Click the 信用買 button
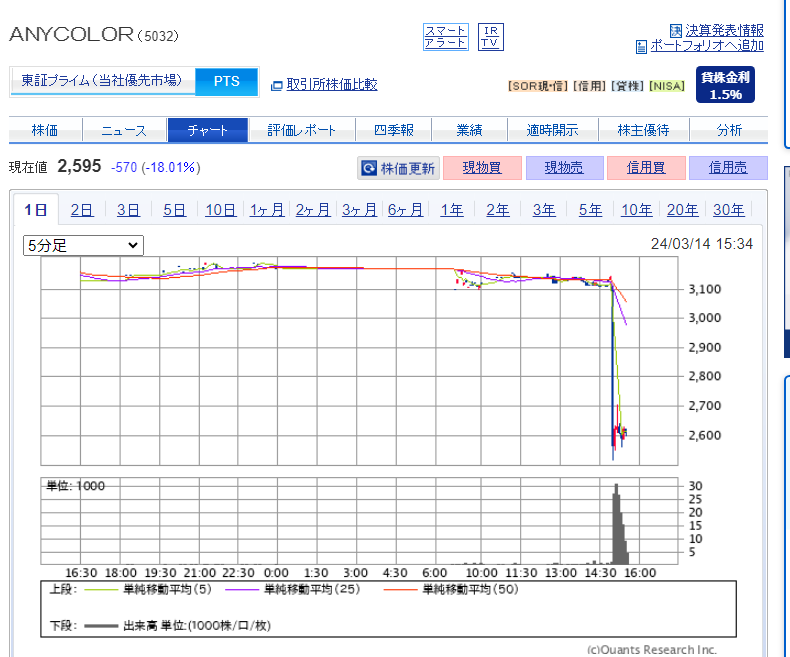The width and height of the screenshot is (790, 657). click(646, 168)
